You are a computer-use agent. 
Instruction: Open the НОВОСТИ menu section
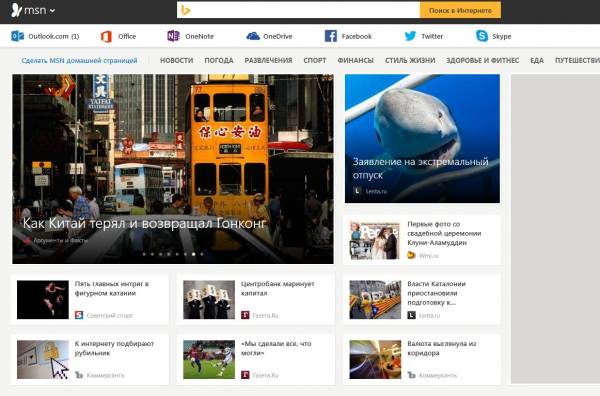coord(176,60)
